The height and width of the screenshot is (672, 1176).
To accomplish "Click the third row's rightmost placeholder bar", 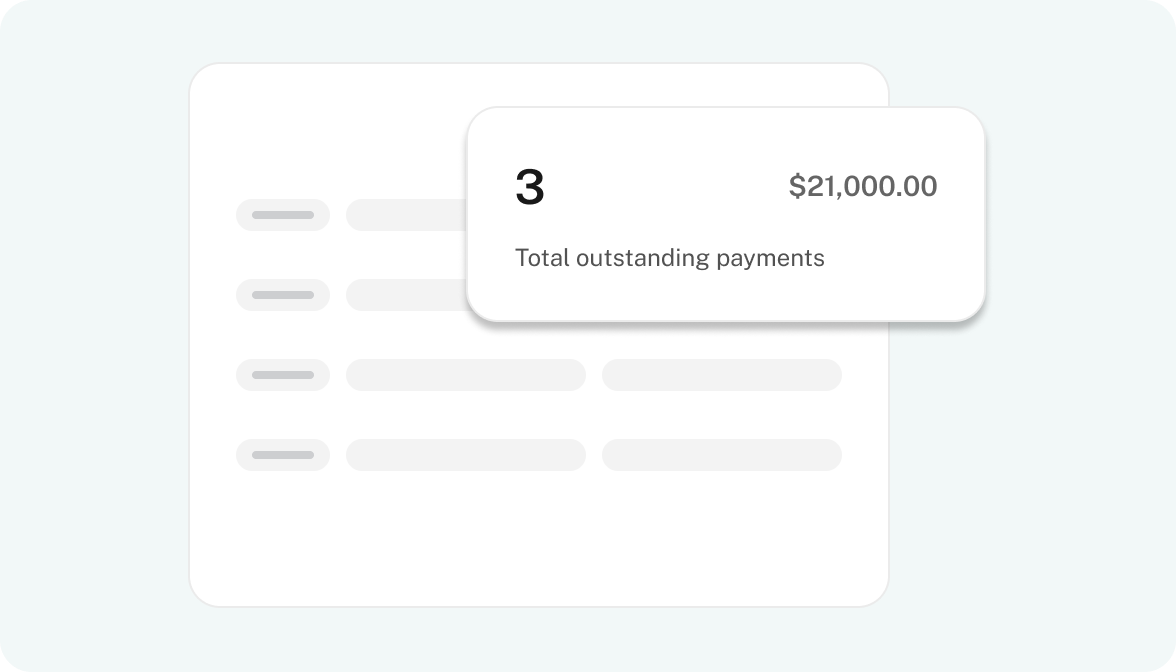I will pos(722,375).
